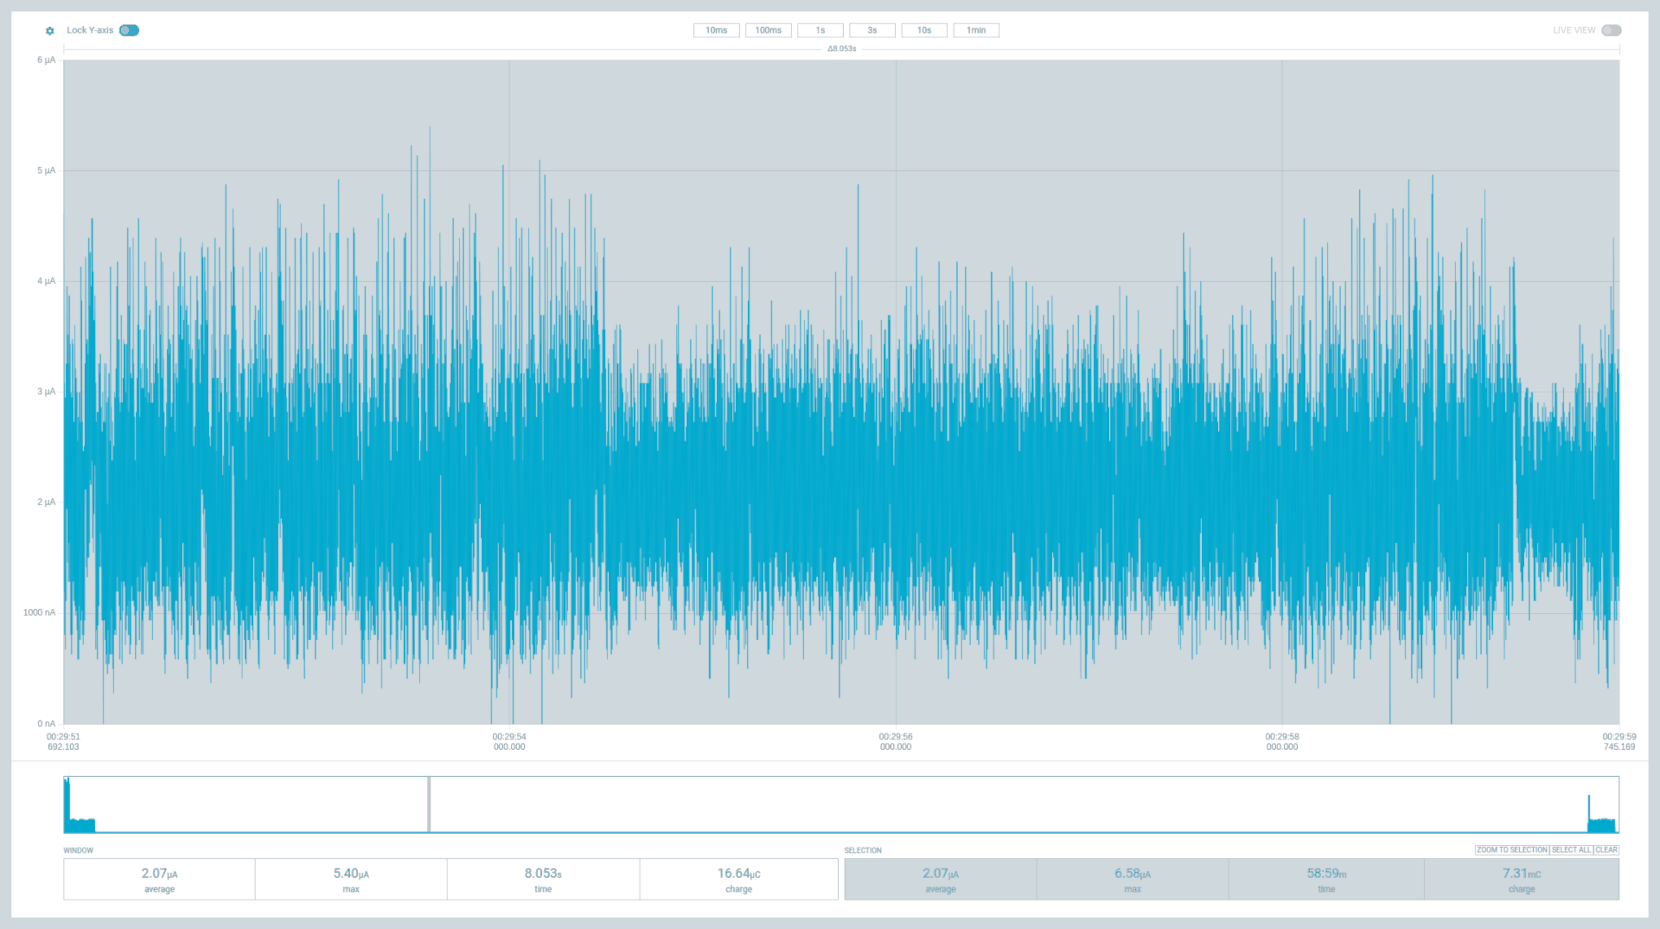Set time window to 1s
Viewport: 1660px width, 929px height.
click(820, 30)
